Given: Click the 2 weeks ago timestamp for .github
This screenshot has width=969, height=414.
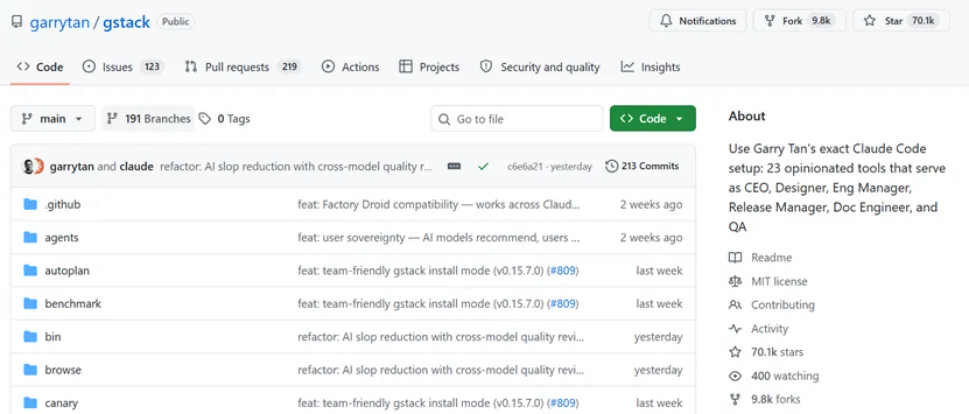Looking at the screenshot, I should [x=651, y=205].
